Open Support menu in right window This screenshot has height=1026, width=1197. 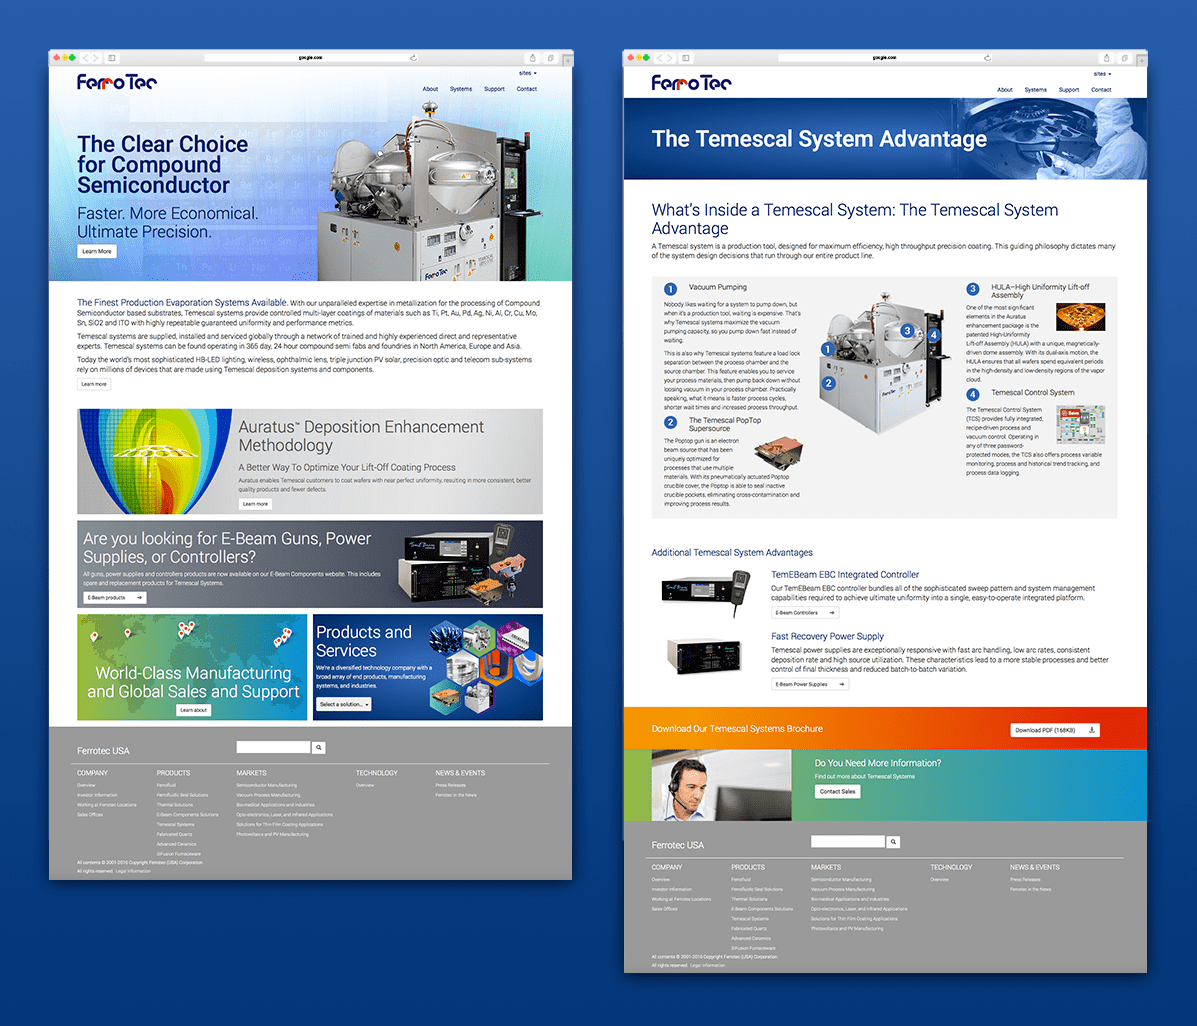(x=1069, y=89)
